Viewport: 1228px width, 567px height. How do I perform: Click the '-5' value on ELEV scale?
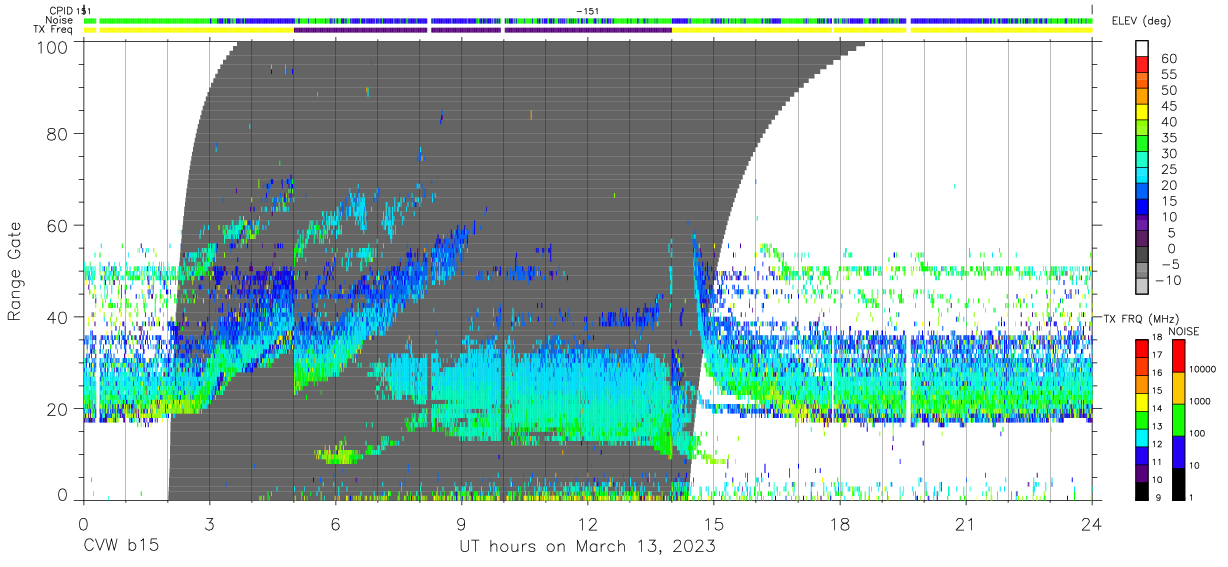(1169, 264)
